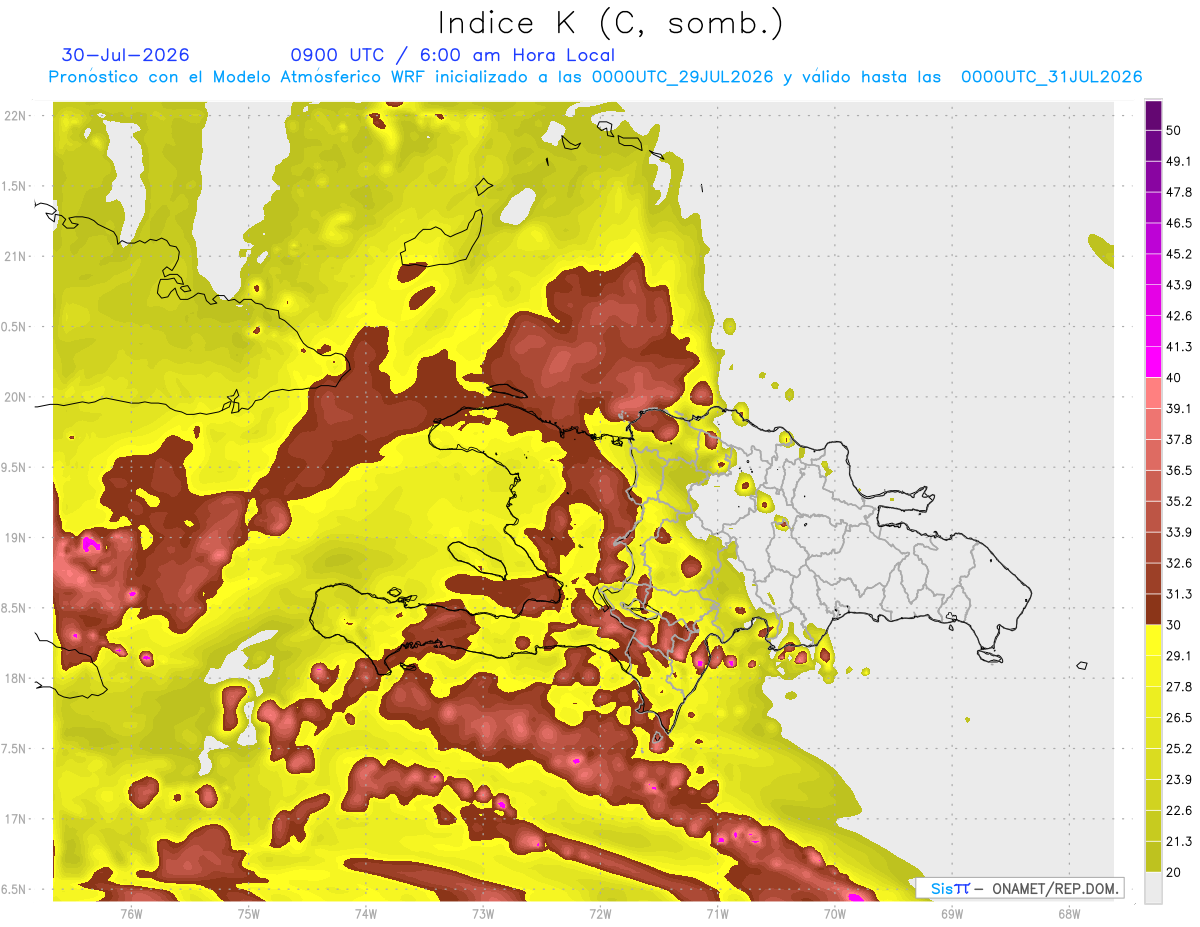Click the latitude axis label '22N'

[16, 116]
